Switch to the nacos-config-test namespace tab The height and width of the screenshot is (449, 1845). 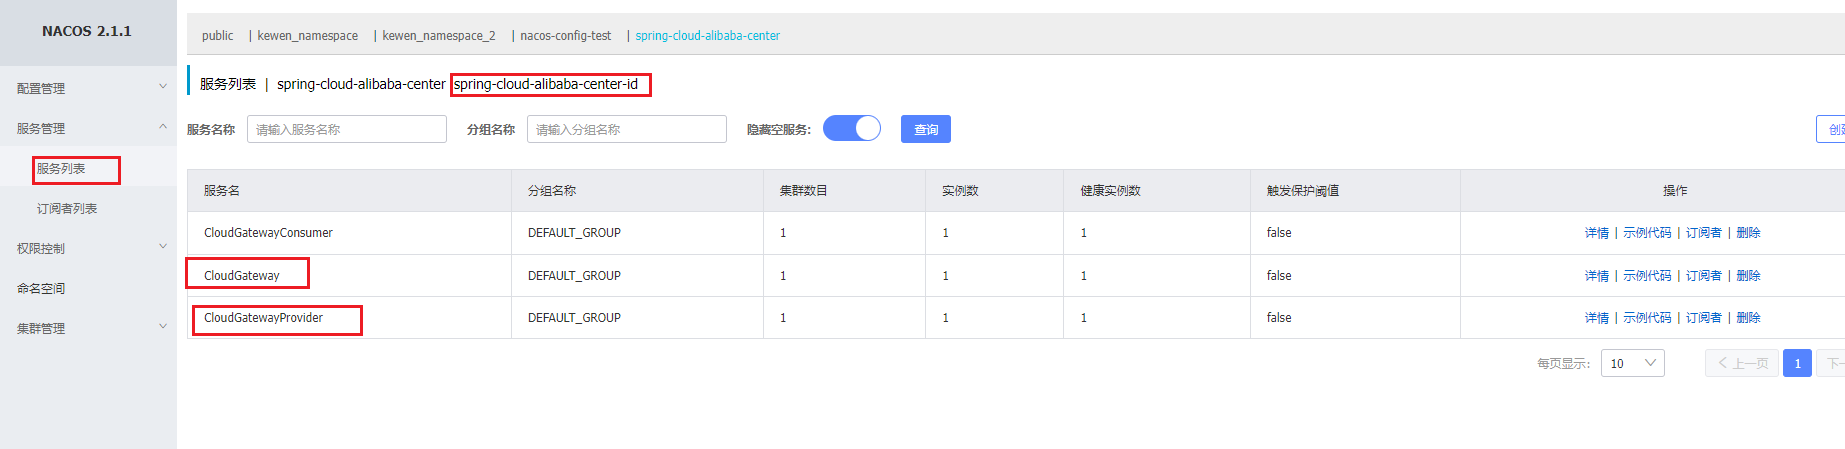(565, 36)
